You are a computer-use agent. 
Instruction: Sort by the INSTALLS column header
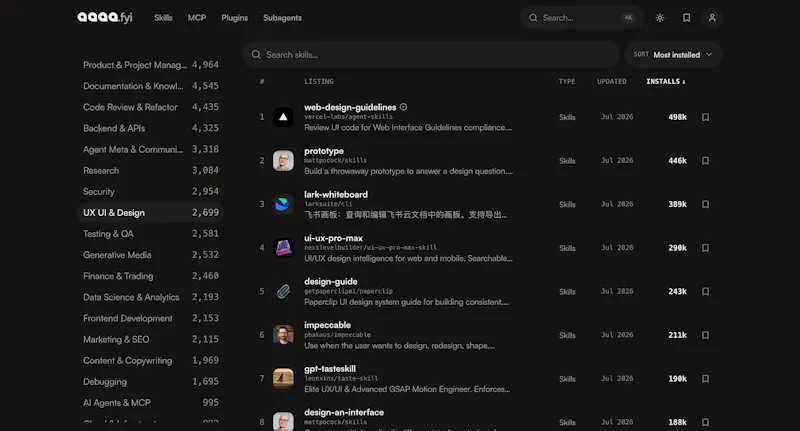(666, 82)
